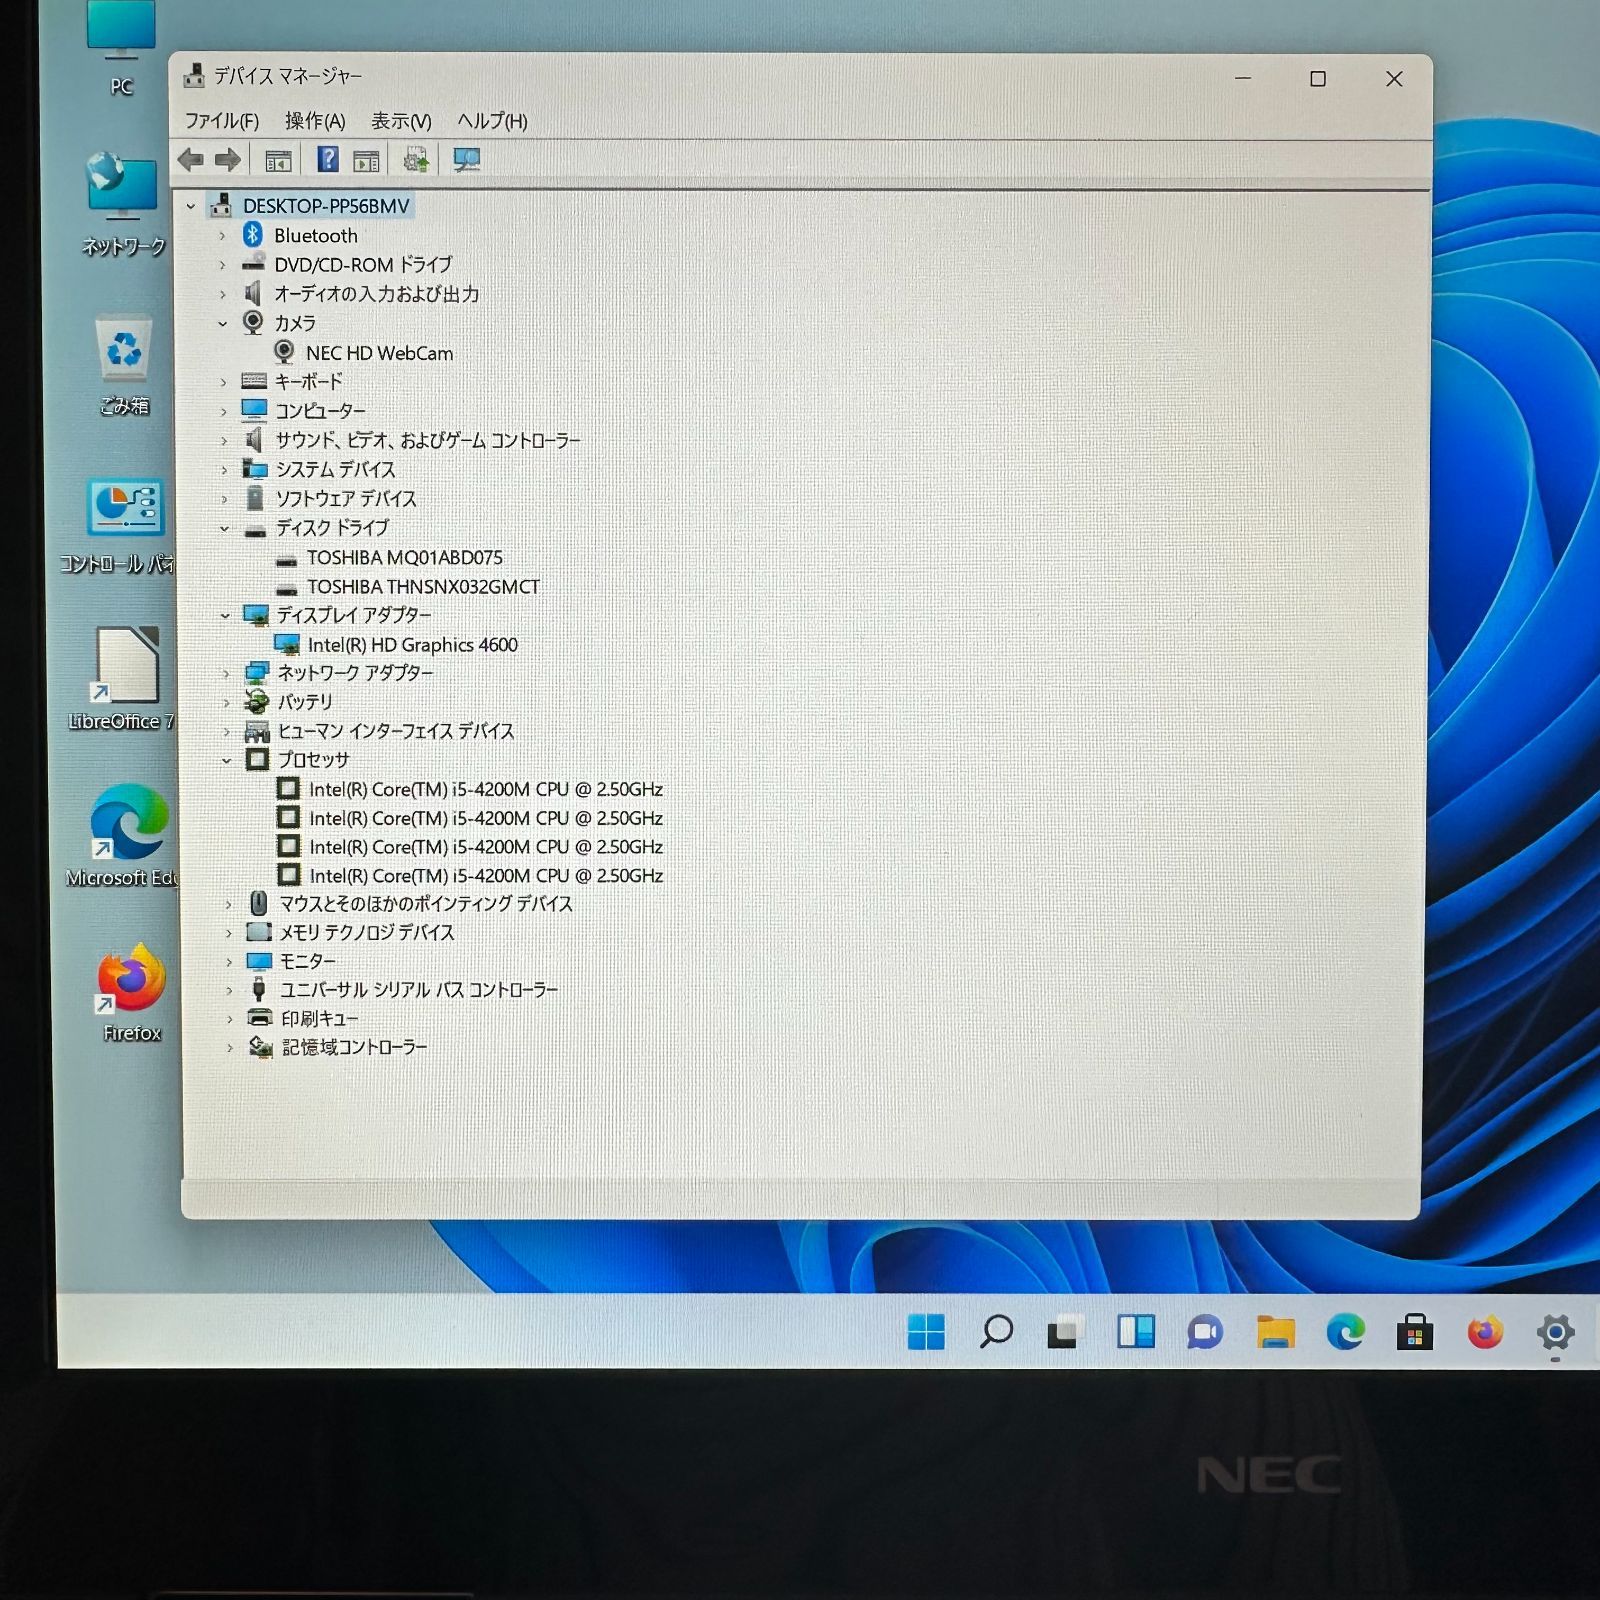Open the Chat taskbar icon
The height and width of the screenshot is (1600, 1600).
[1205, 1332]
